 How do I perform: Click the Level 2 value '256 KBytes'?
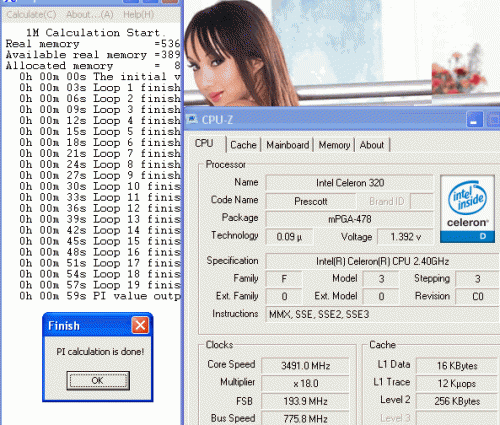457,401
